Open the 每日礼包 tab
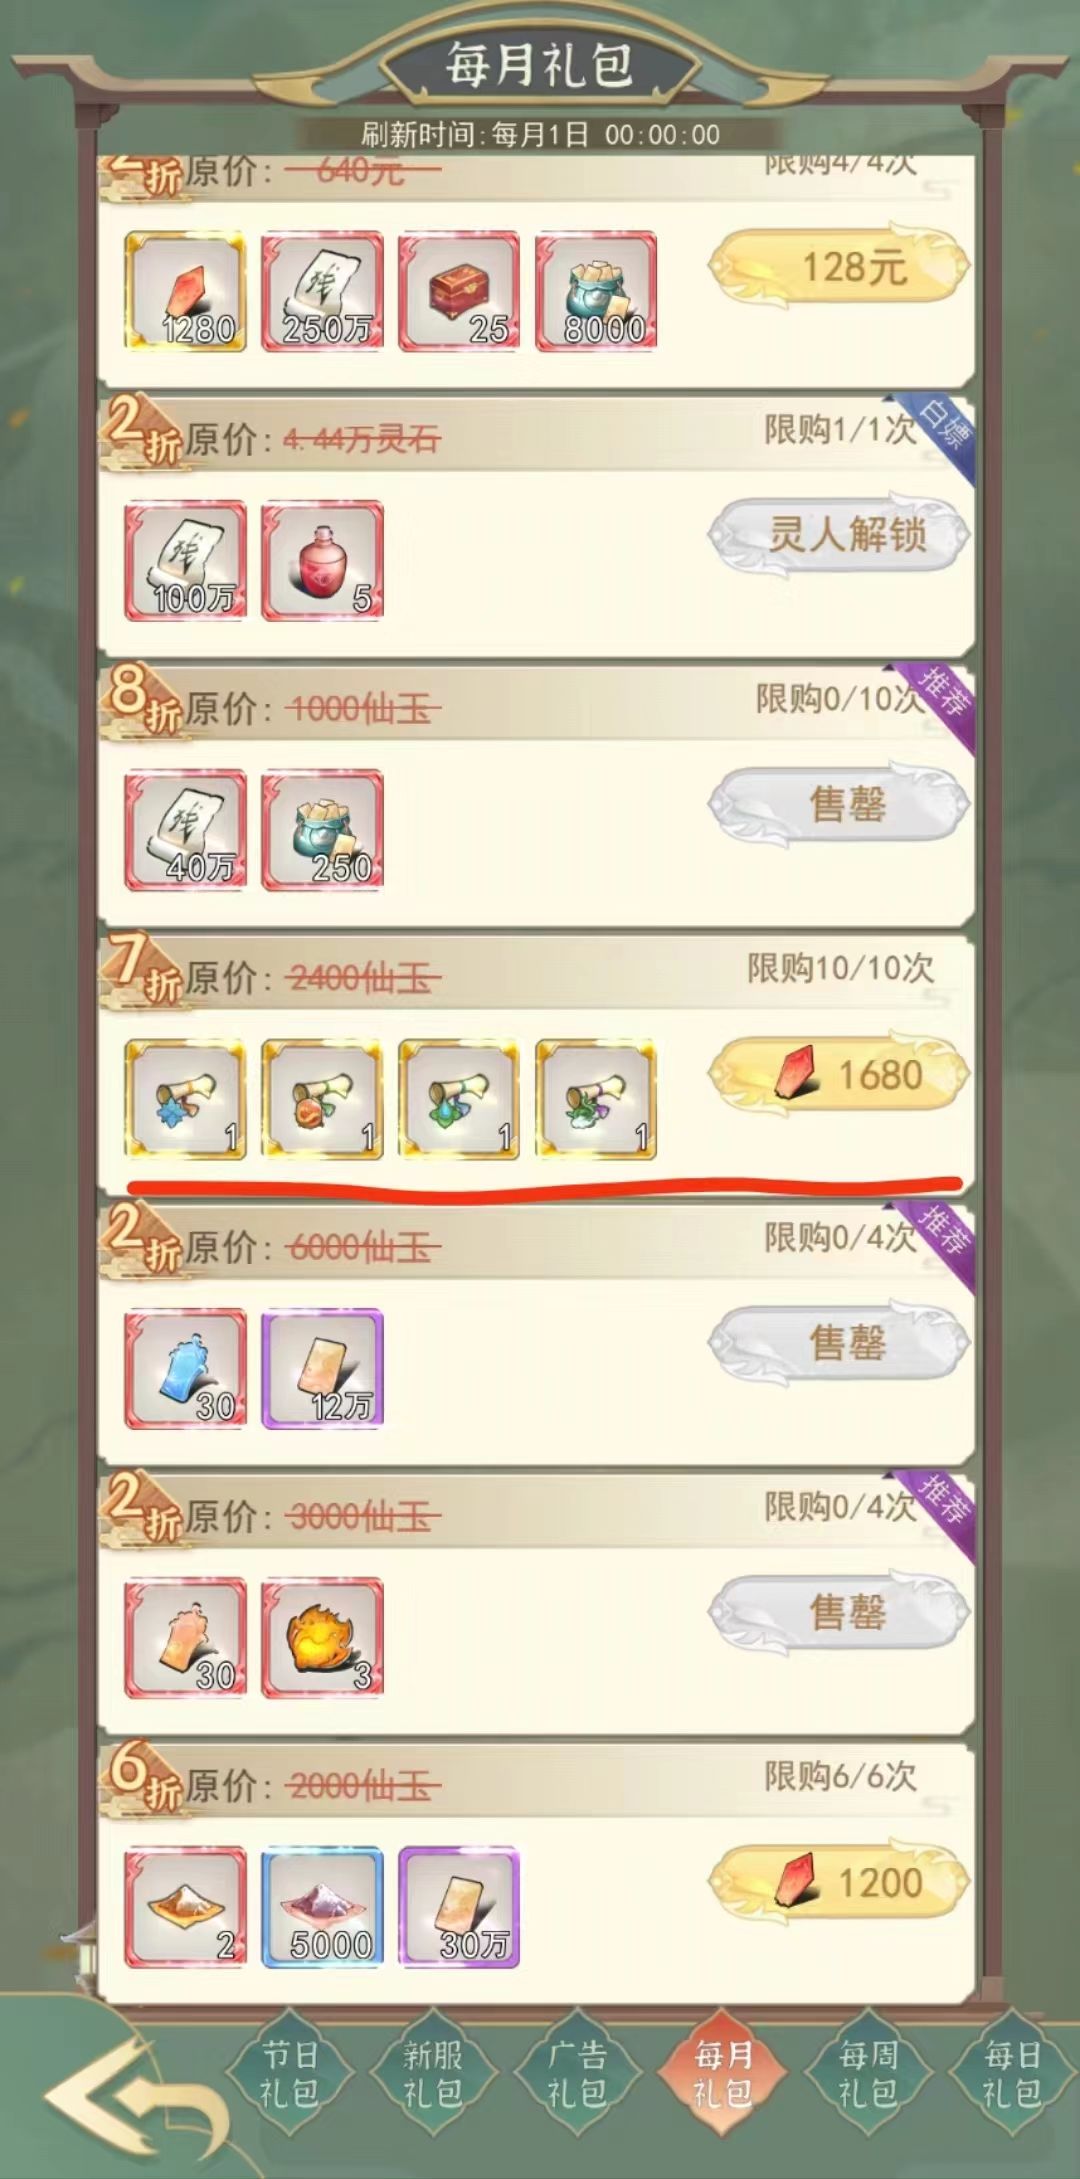 click(1013, 2074)
